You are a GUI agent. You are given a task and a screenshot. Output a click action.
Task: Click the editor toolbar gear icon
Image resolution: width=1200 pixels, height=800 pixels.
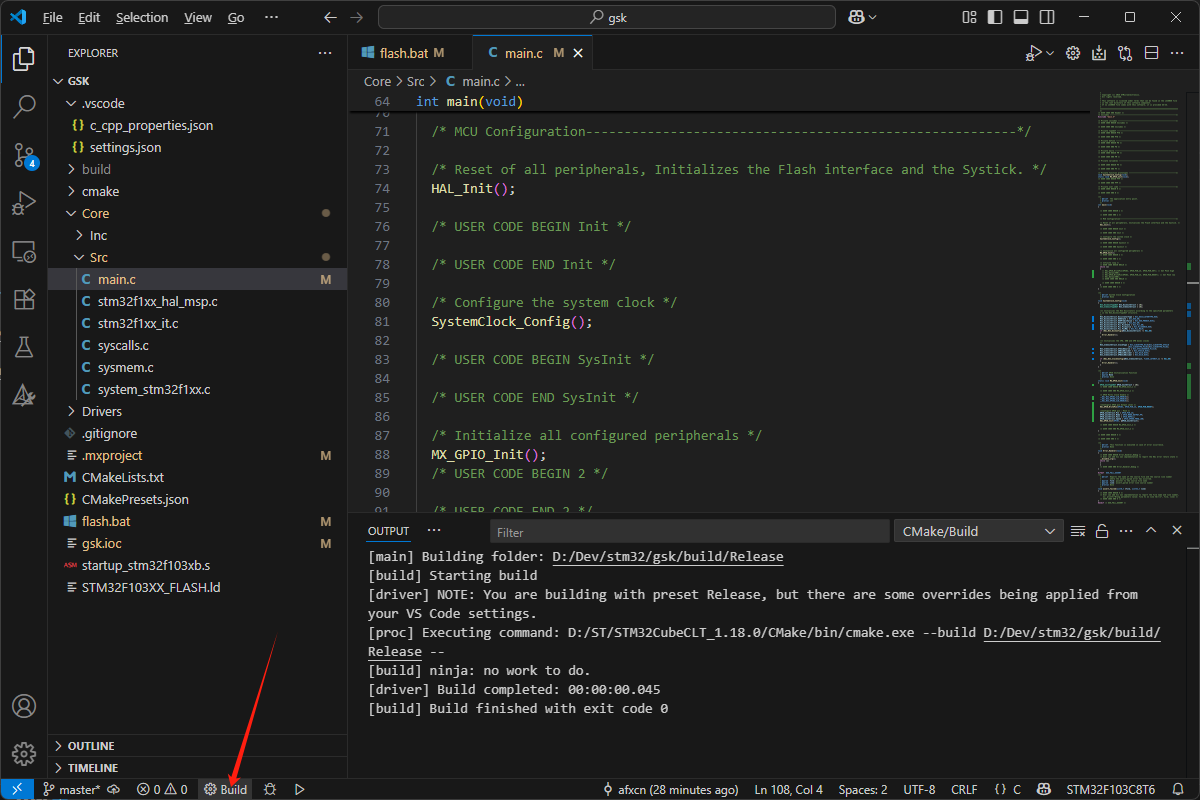click(1073, 53)
